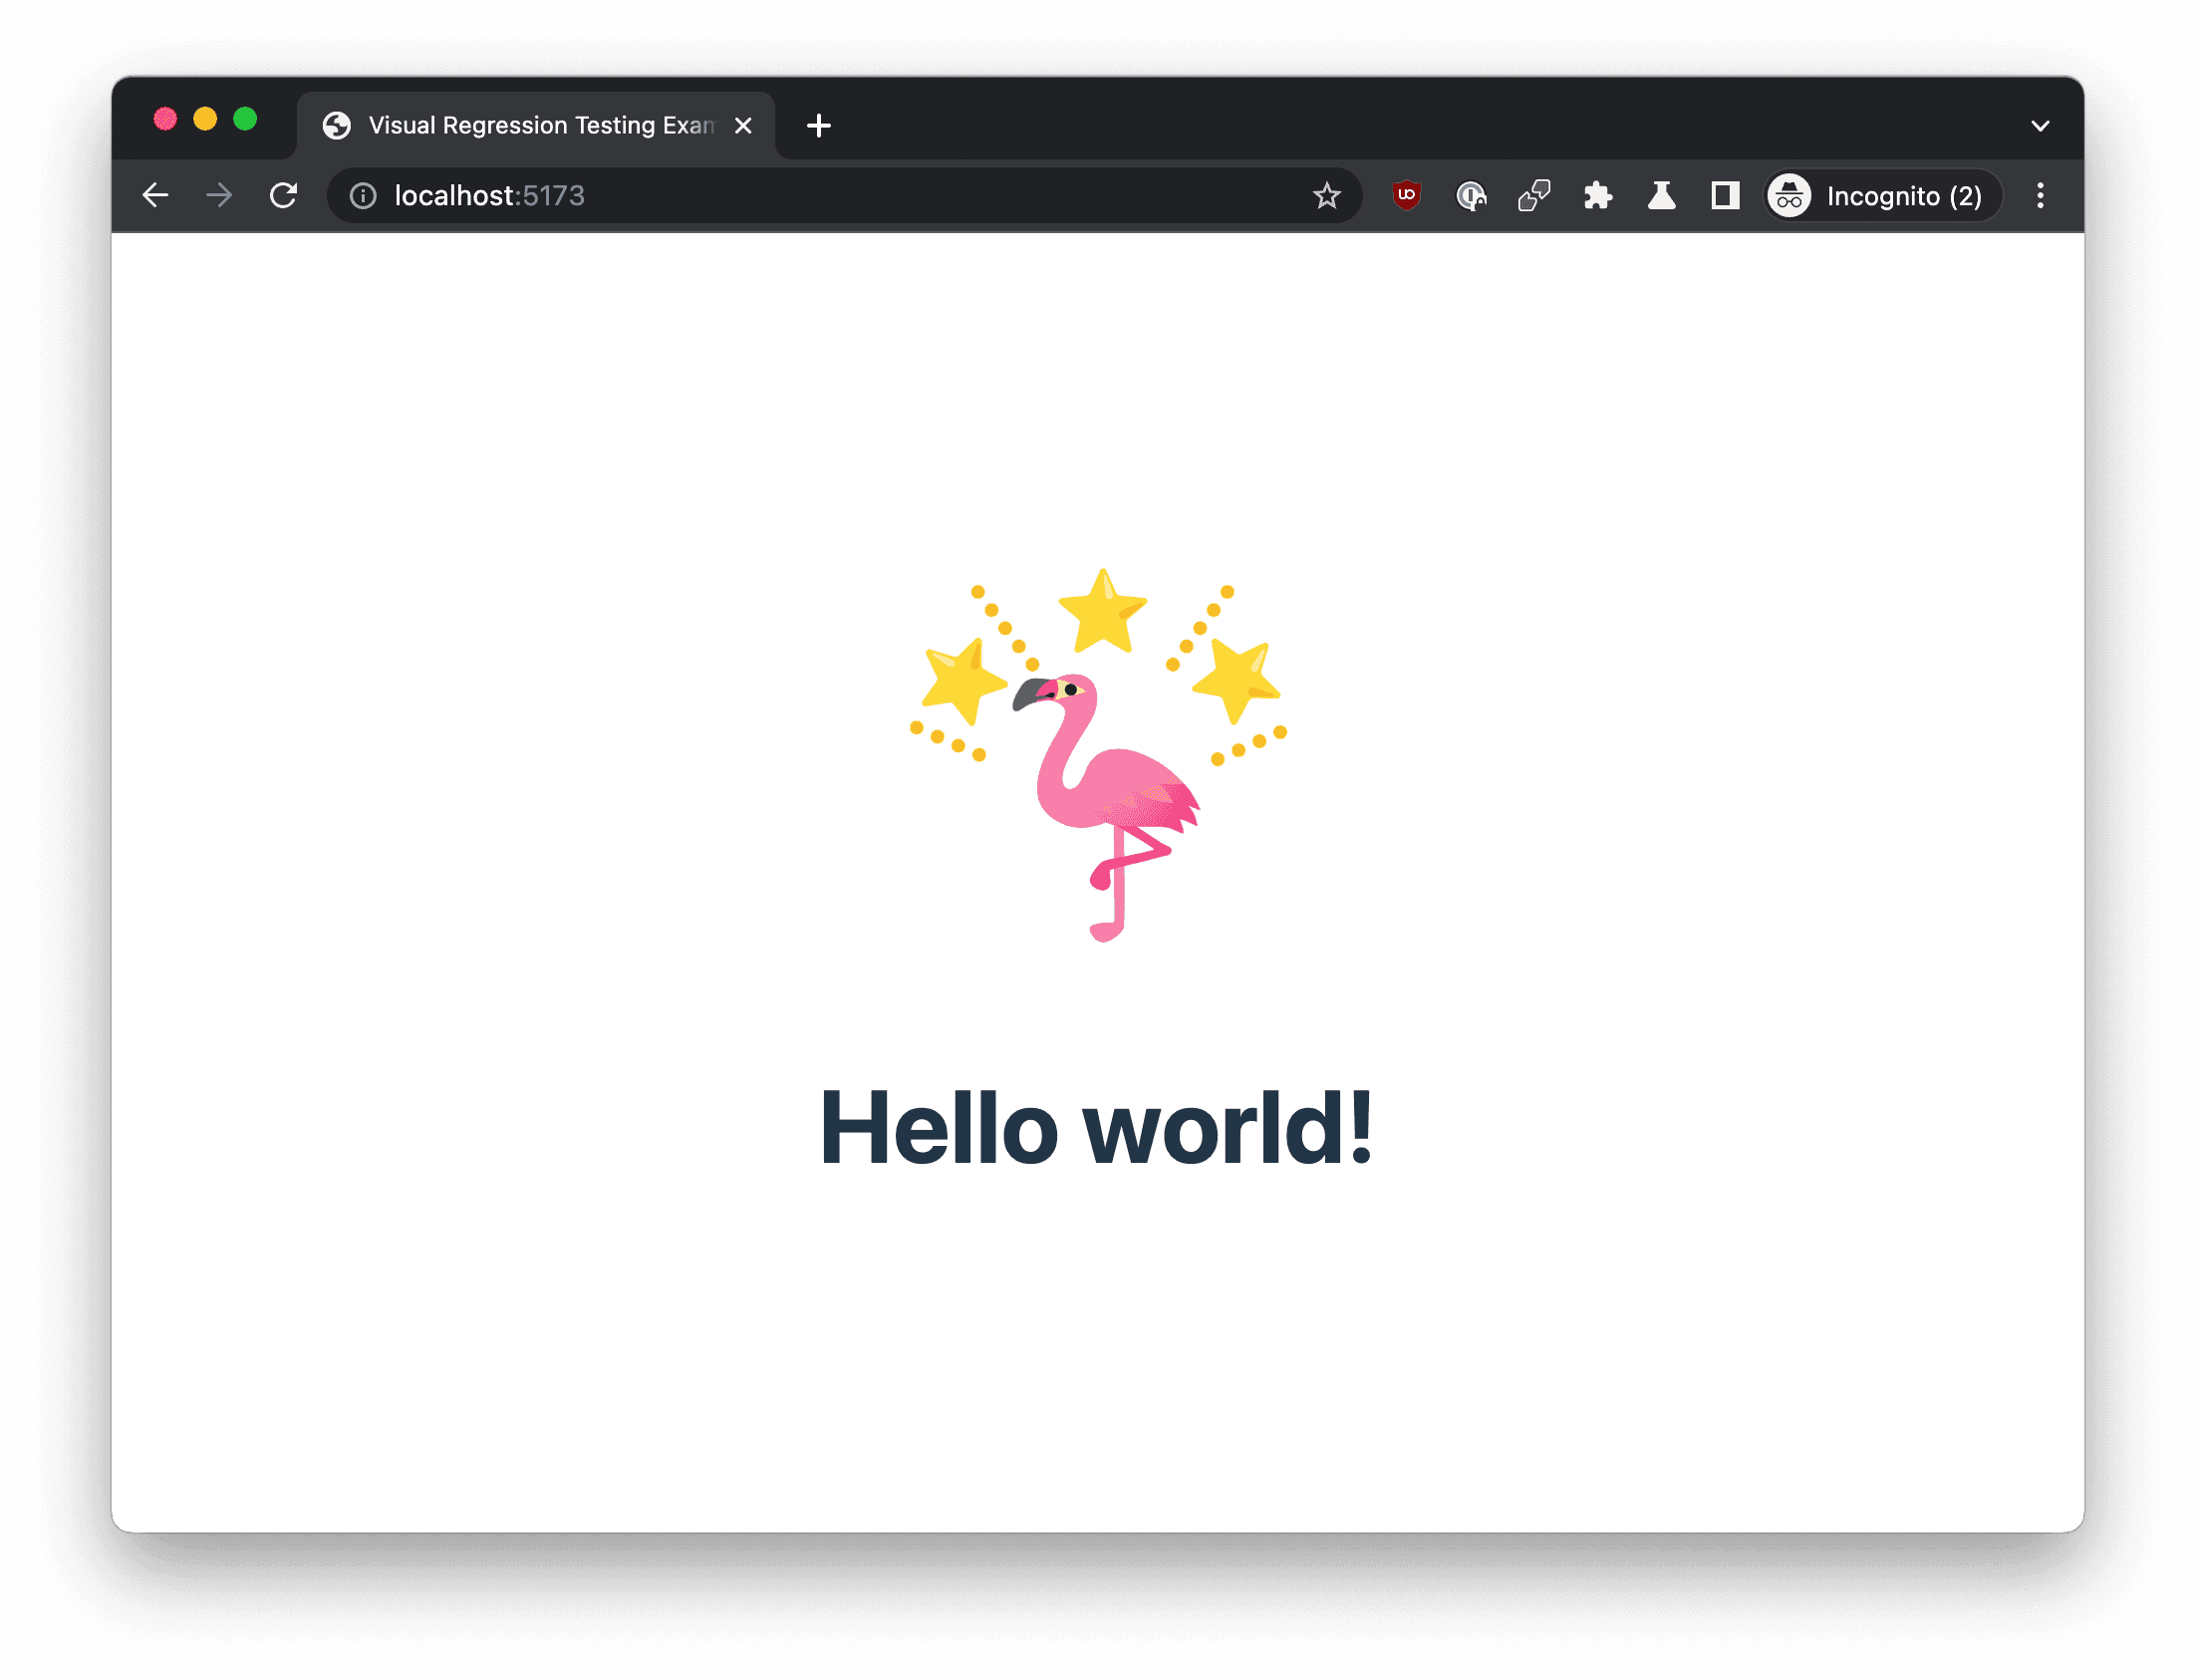This screenshot has width=2196, height=1680.
Task: Click the flamingo with stars image
Action: click(1098, 755)
